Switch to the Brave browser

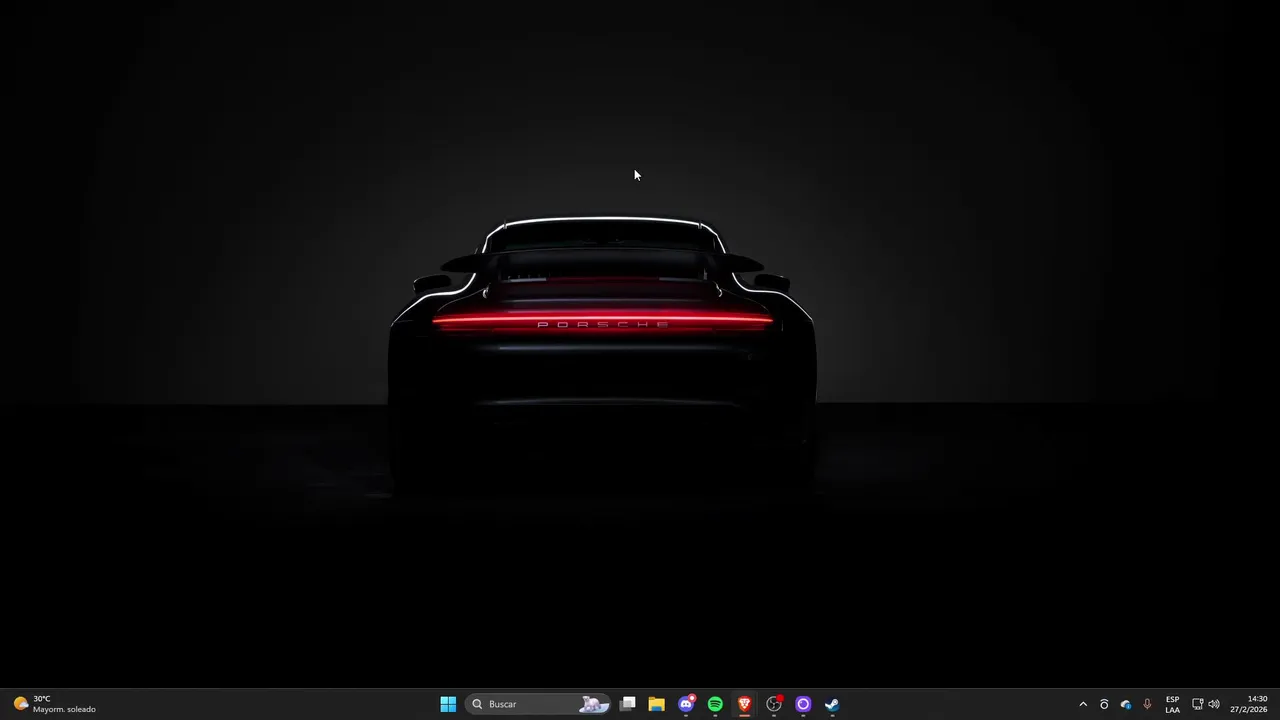(x=744, y=704)
